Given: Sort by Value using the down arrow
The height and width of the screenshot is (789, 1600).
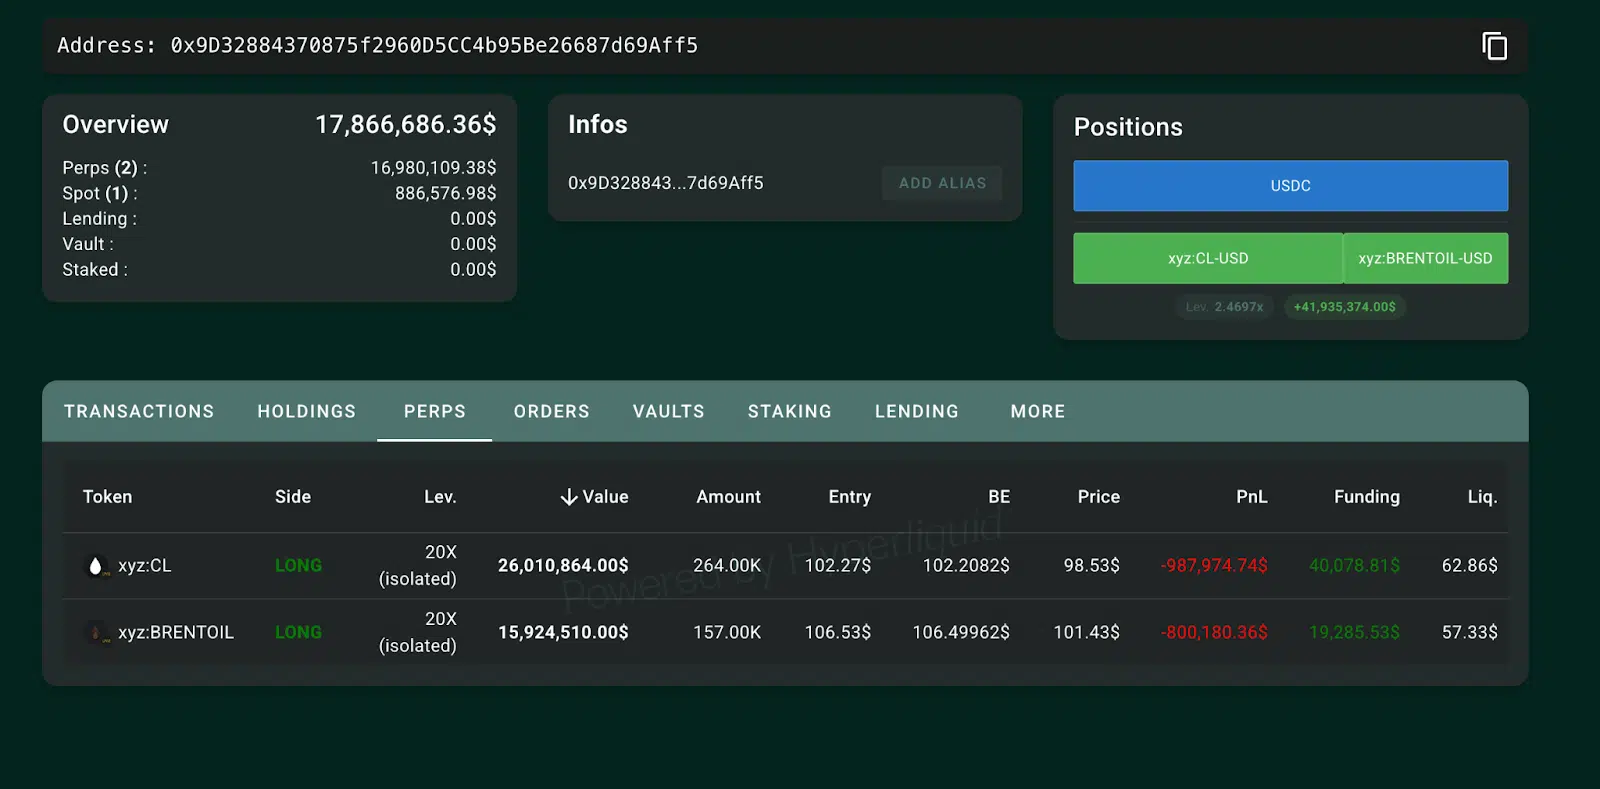Looking at the screenshot, I should click(569, 497).
